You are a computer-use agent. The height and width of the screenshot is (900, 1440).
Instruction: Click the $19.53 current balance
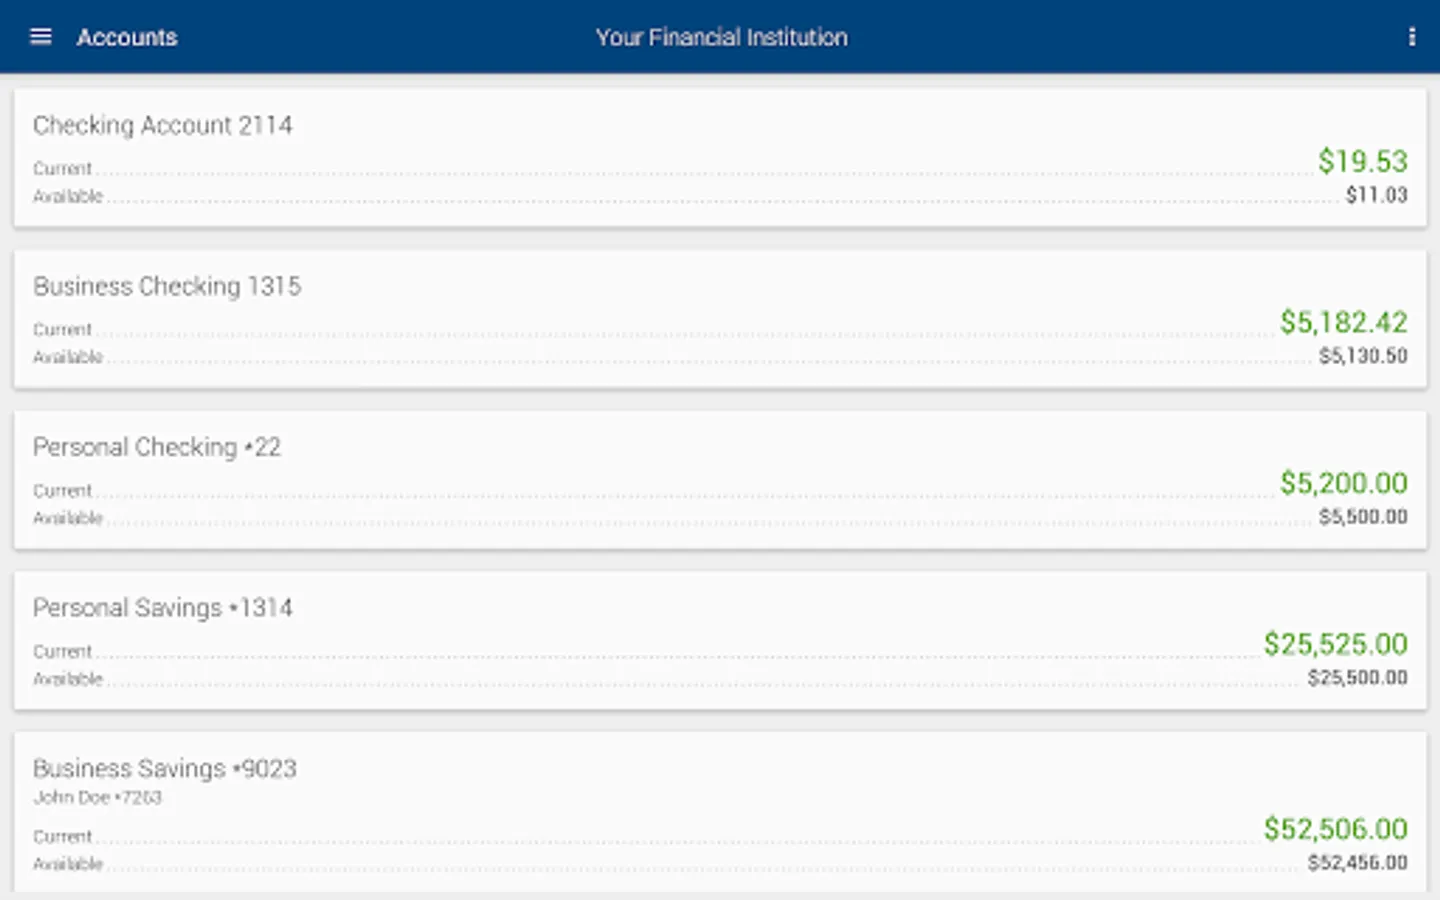1362,161
